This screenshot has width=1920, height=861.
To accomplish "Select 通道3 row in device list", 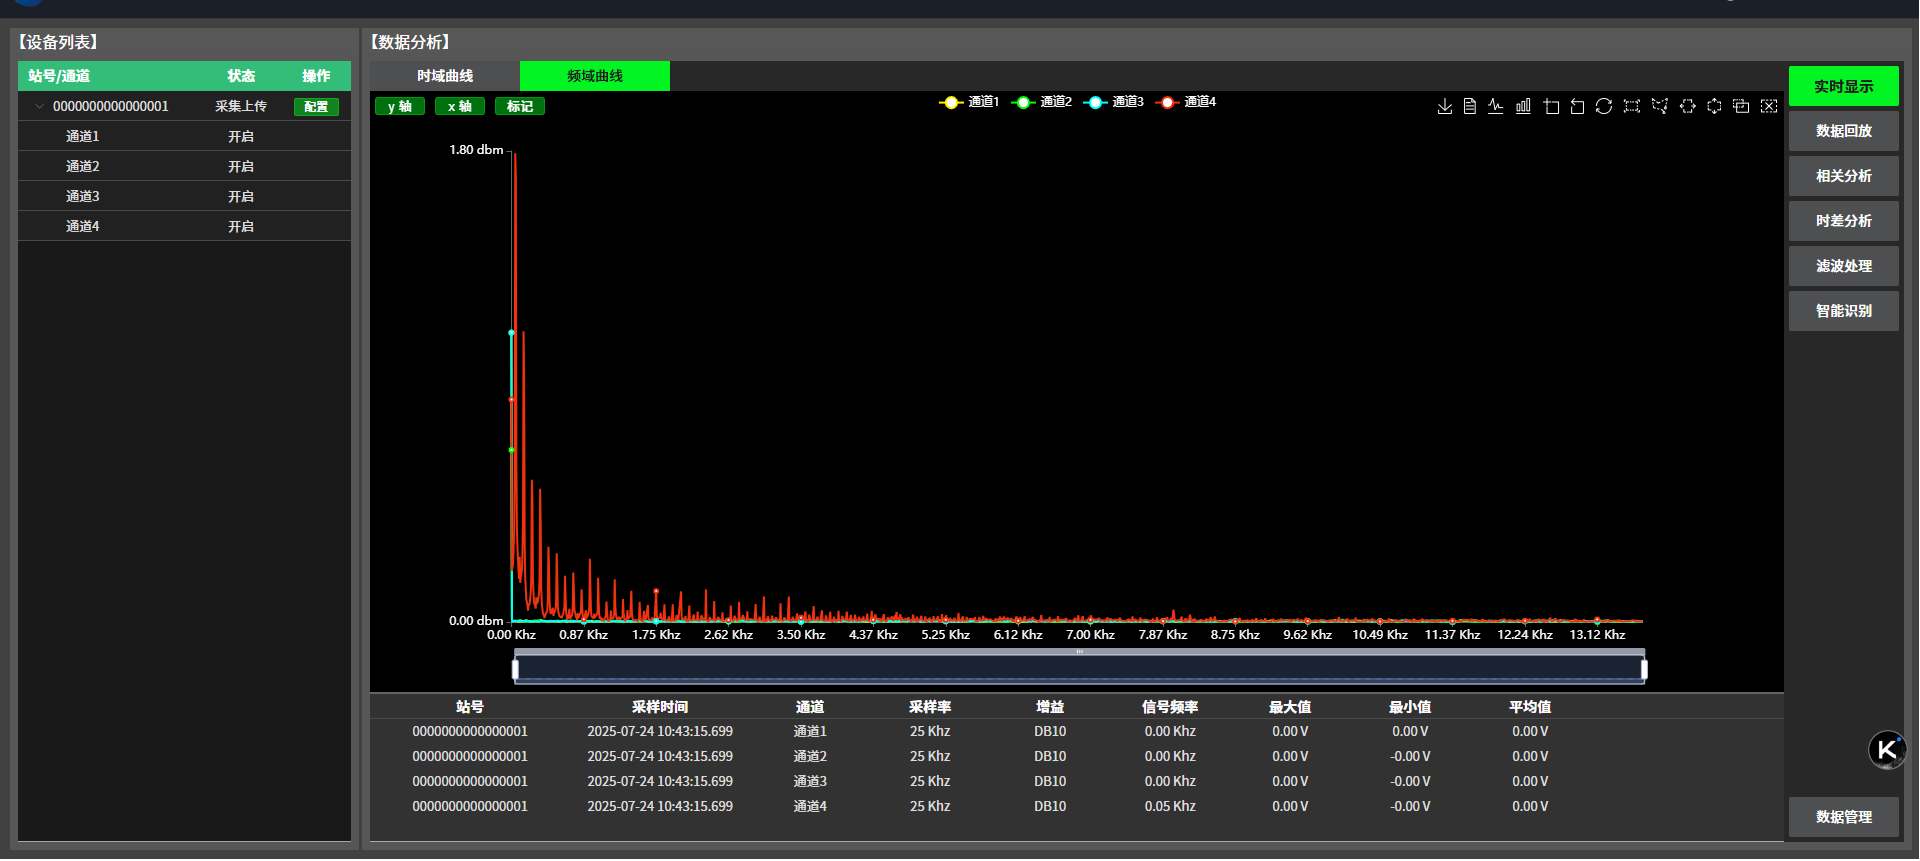I will pyautogui.click(x=184, y=196).
